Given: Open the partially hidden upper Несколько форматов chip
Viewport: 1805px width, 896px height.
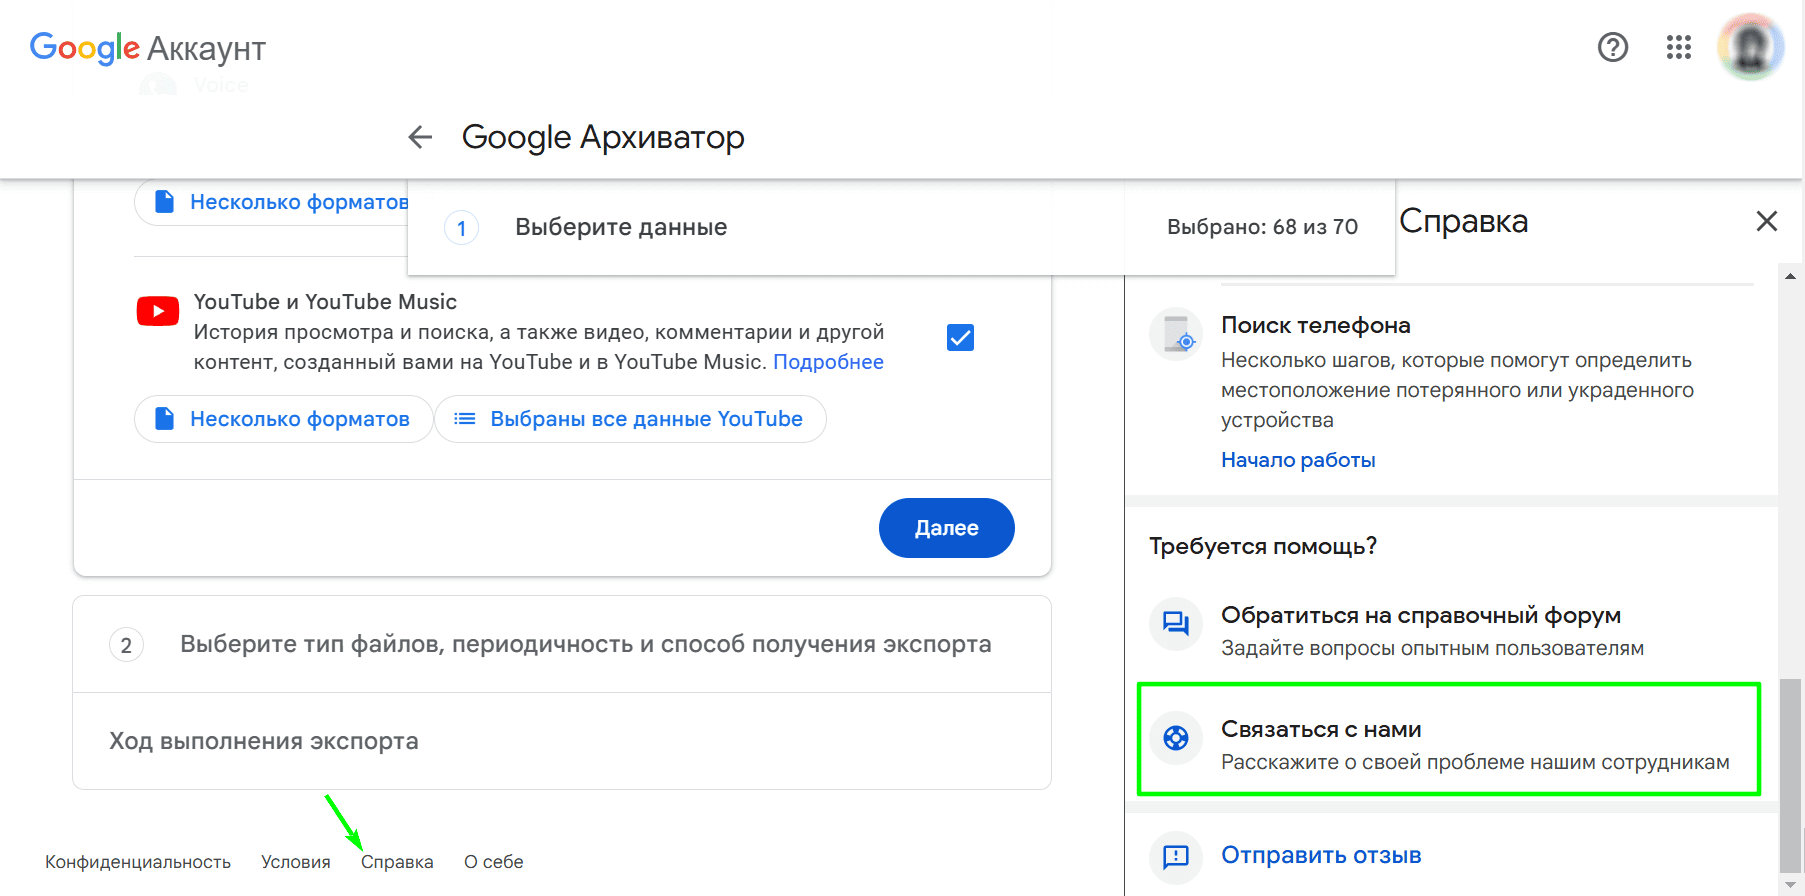Looking at the screenshot, I should pyautogui.click(x=272, y=202).
